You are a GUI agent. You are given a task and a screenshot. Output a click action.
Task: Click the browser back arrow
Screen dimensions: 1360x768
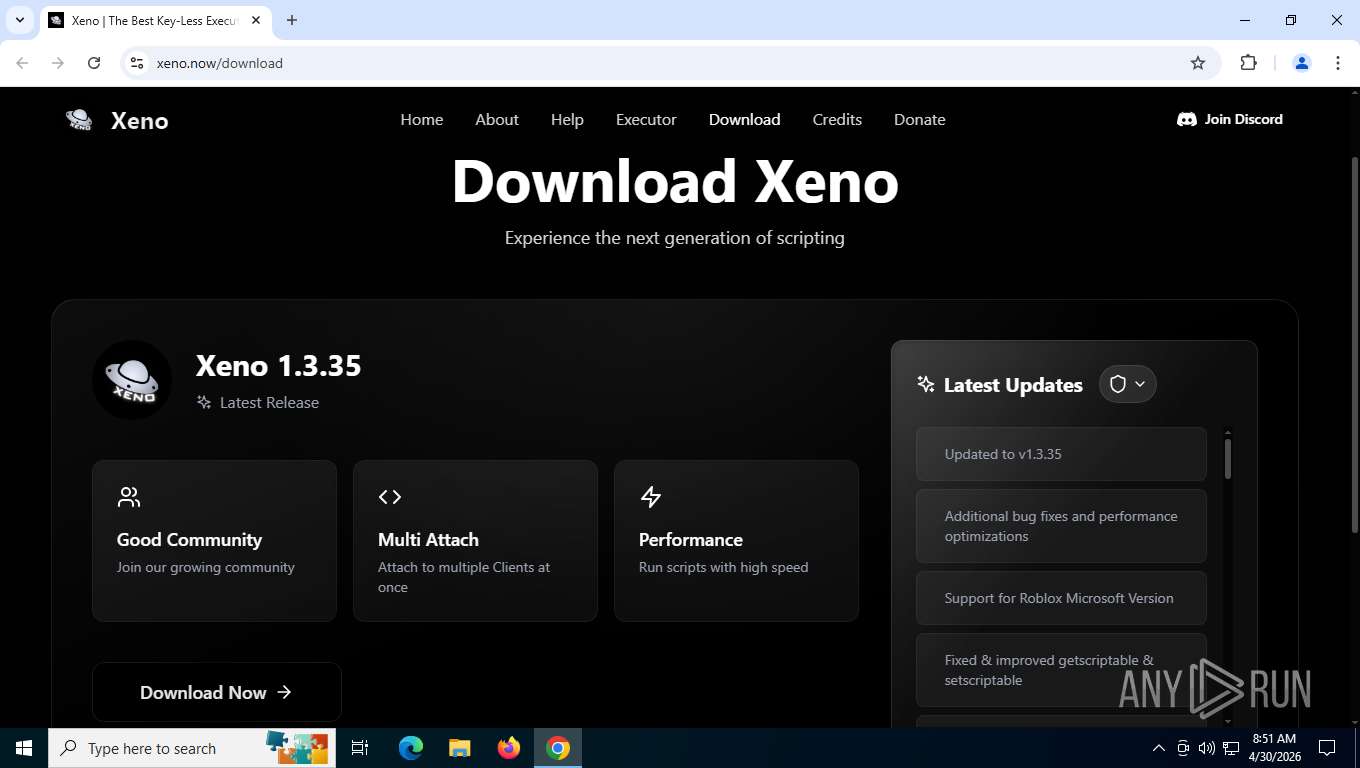(x=22, y=63)
